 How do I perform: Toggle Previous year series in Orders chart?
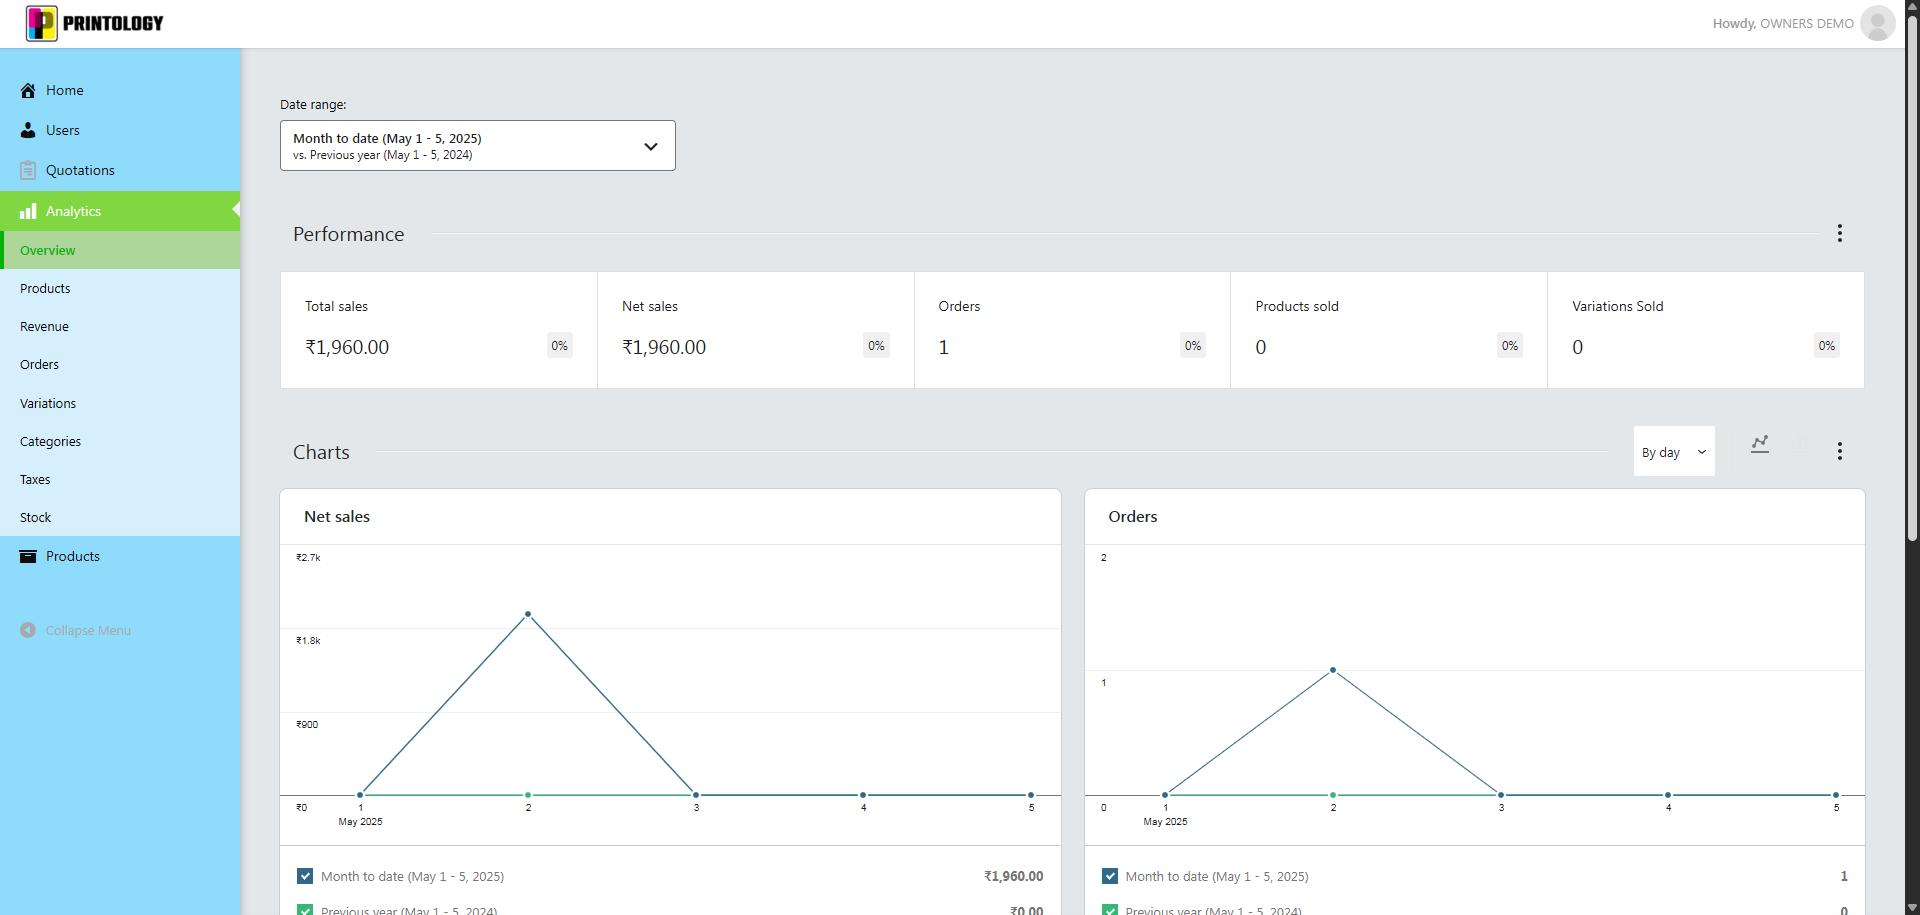[1110, 910]
